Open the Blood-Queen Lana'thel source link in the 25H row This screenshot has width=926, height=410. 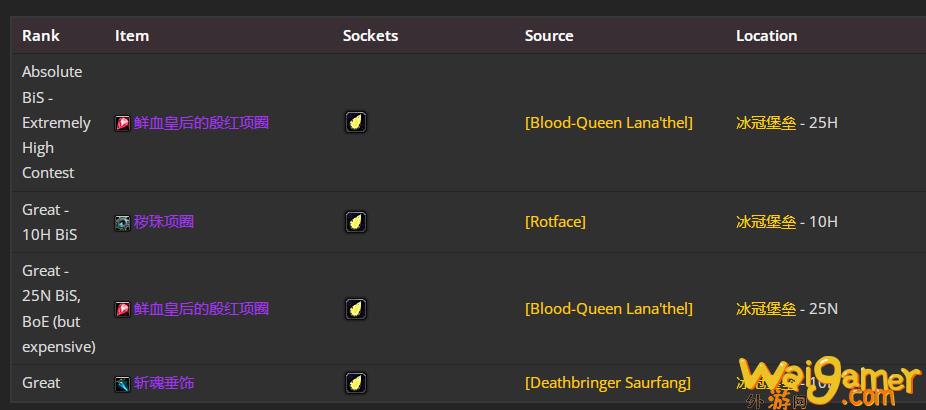point(609,123)
